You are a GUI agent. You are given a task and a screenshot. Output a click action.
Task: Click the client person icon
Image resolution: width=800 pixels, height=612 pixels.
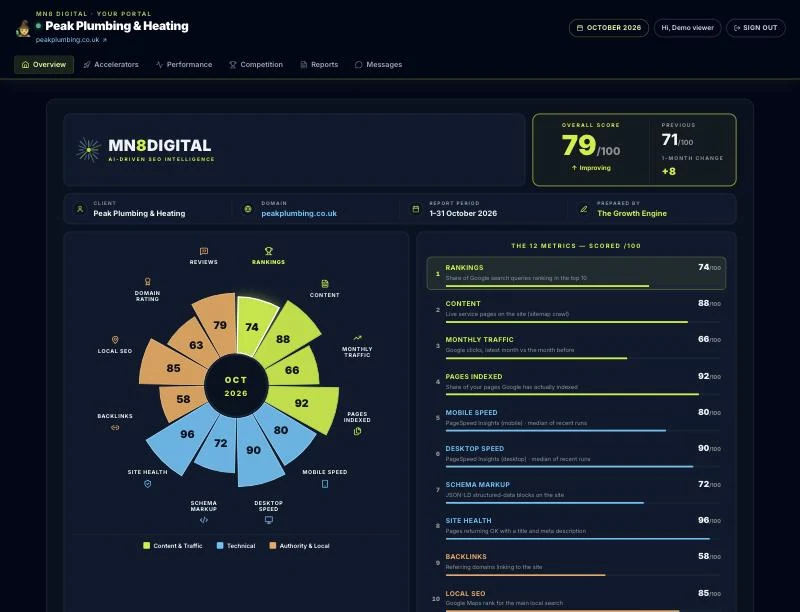80,209
